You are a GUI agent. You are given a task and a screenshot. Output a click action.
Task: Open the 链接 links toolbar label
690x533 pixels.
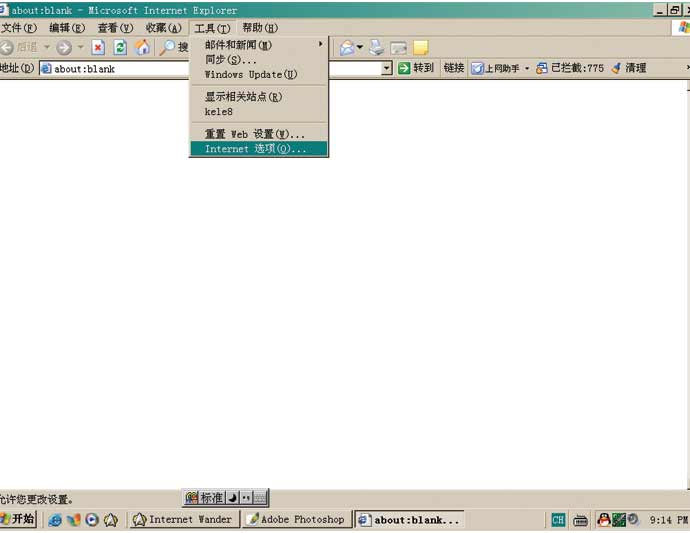pyautogui.click(x=454, y=68)
